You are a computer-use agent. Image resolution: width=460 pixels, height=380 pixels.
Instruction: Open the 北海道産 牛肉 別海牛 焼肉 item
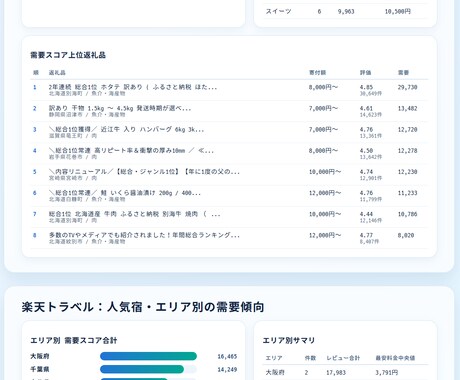[x=134, y=214]
